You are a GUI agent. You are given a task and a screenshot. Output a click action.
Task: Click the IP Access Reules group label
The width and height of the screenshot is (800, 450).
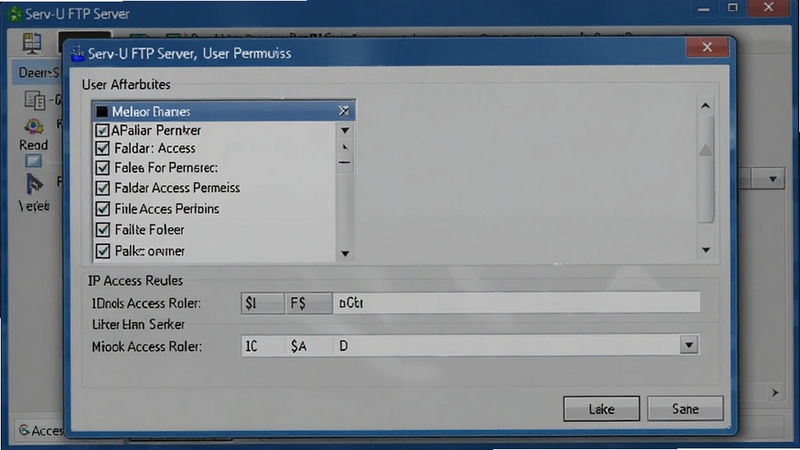pyautogui.click(x=135, y=281)
